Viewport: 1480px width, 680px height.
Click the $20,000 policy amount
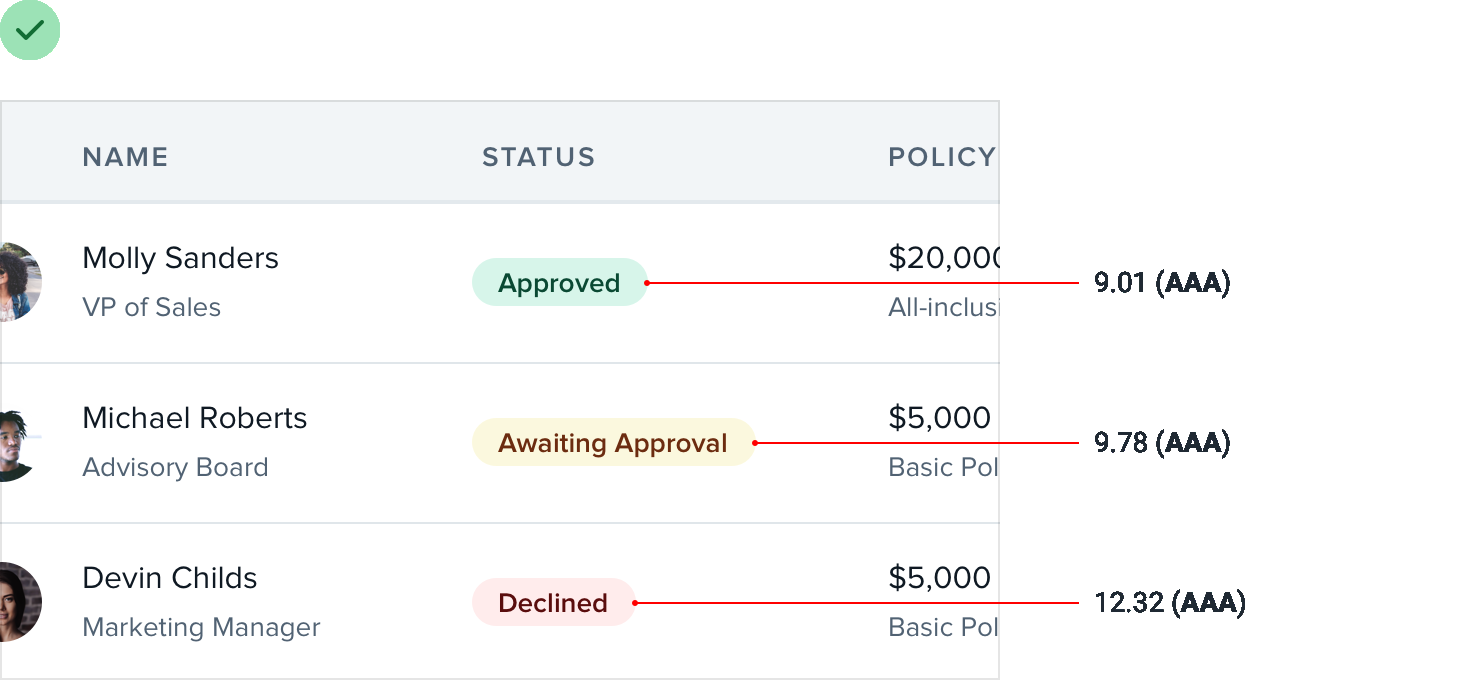point(943,258)
